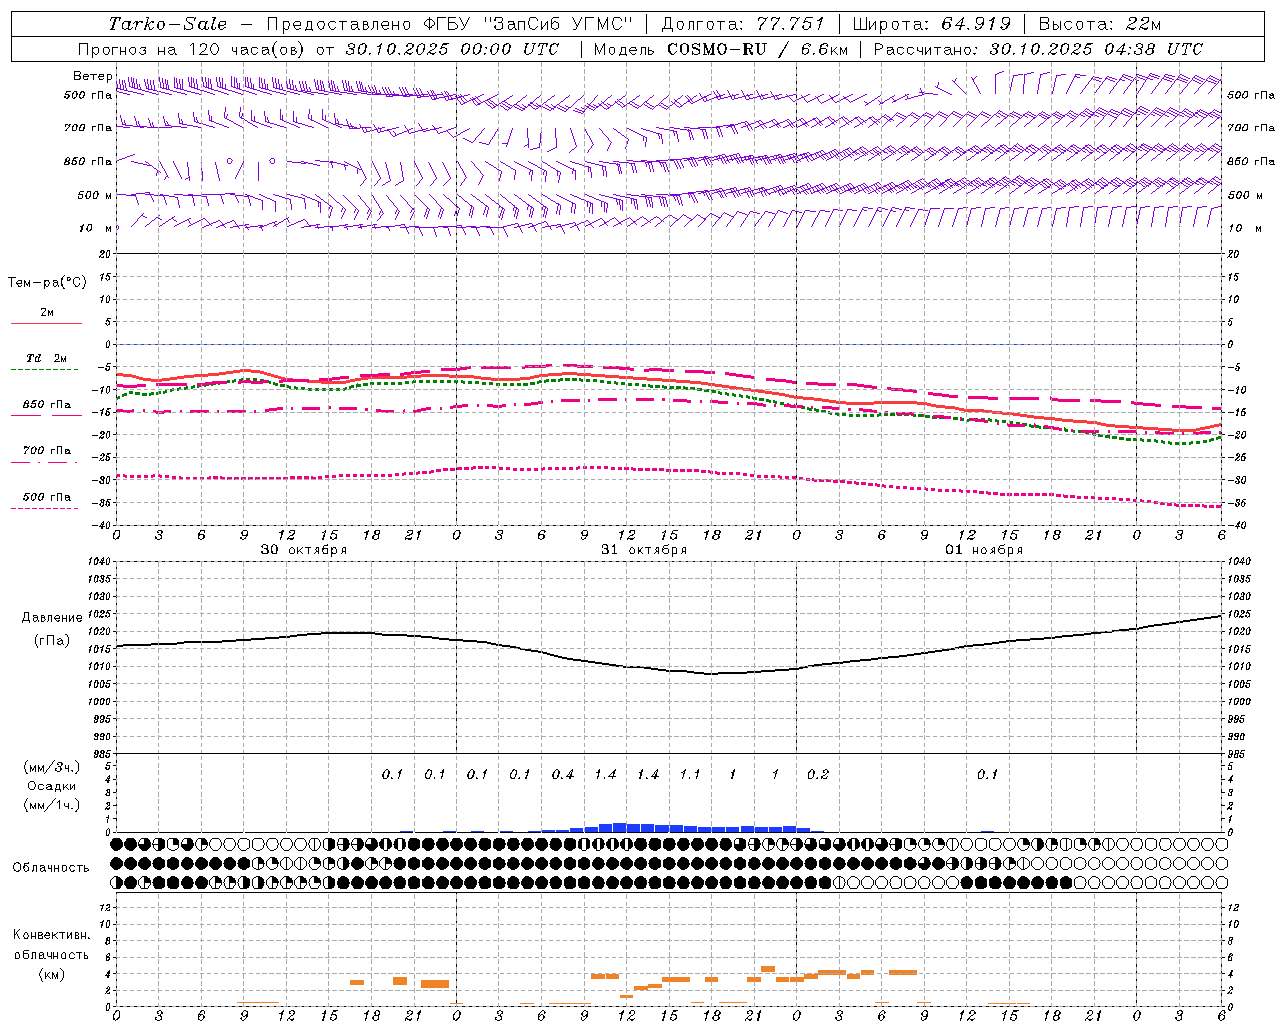Click the Высота: 22м header value

pos(1100,24)
